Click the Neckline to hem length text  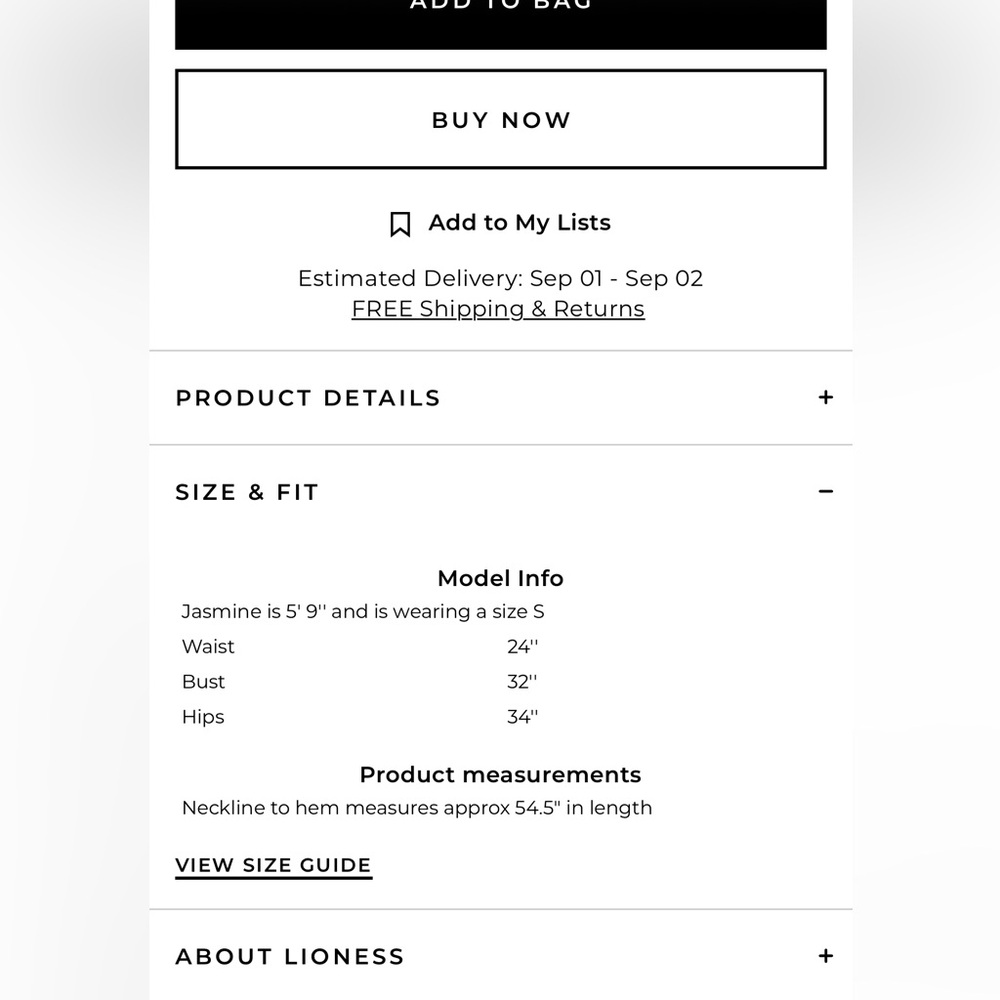point(417,808)
